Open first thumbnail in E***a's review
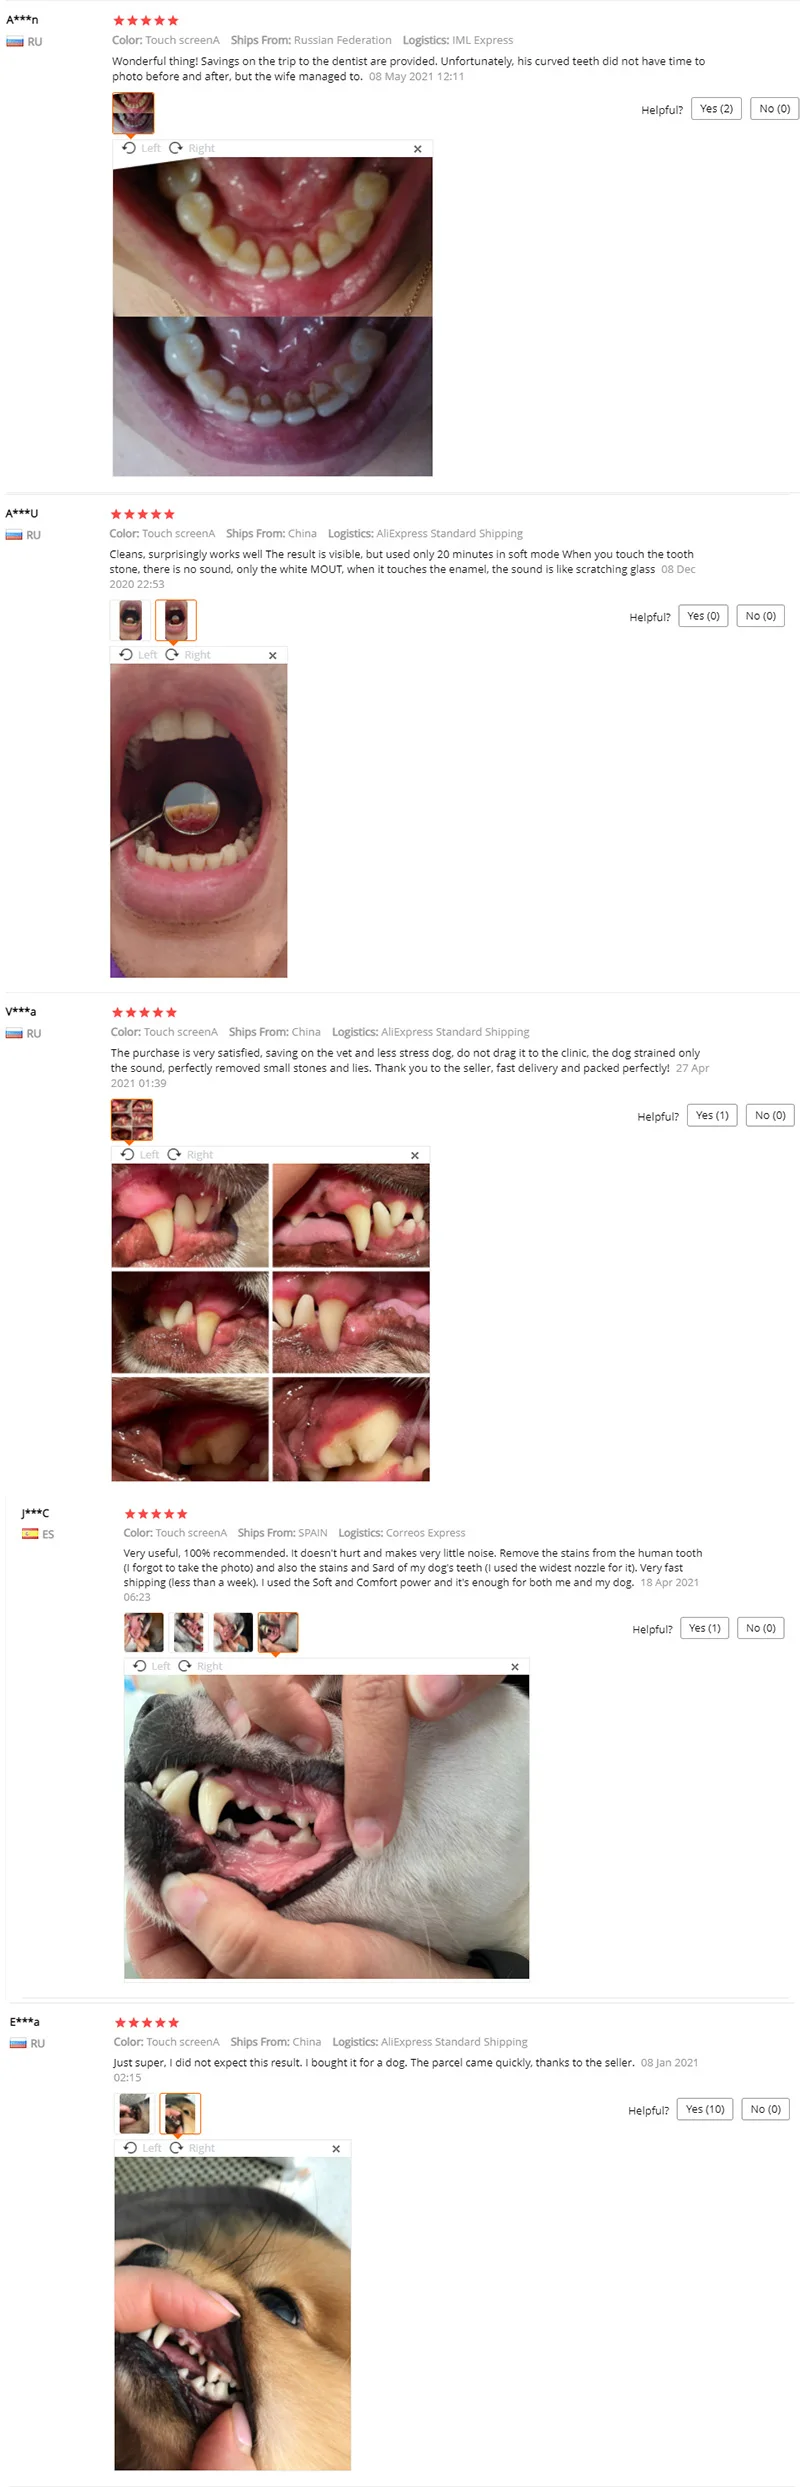The image size is (800, 2487). 134,2114
